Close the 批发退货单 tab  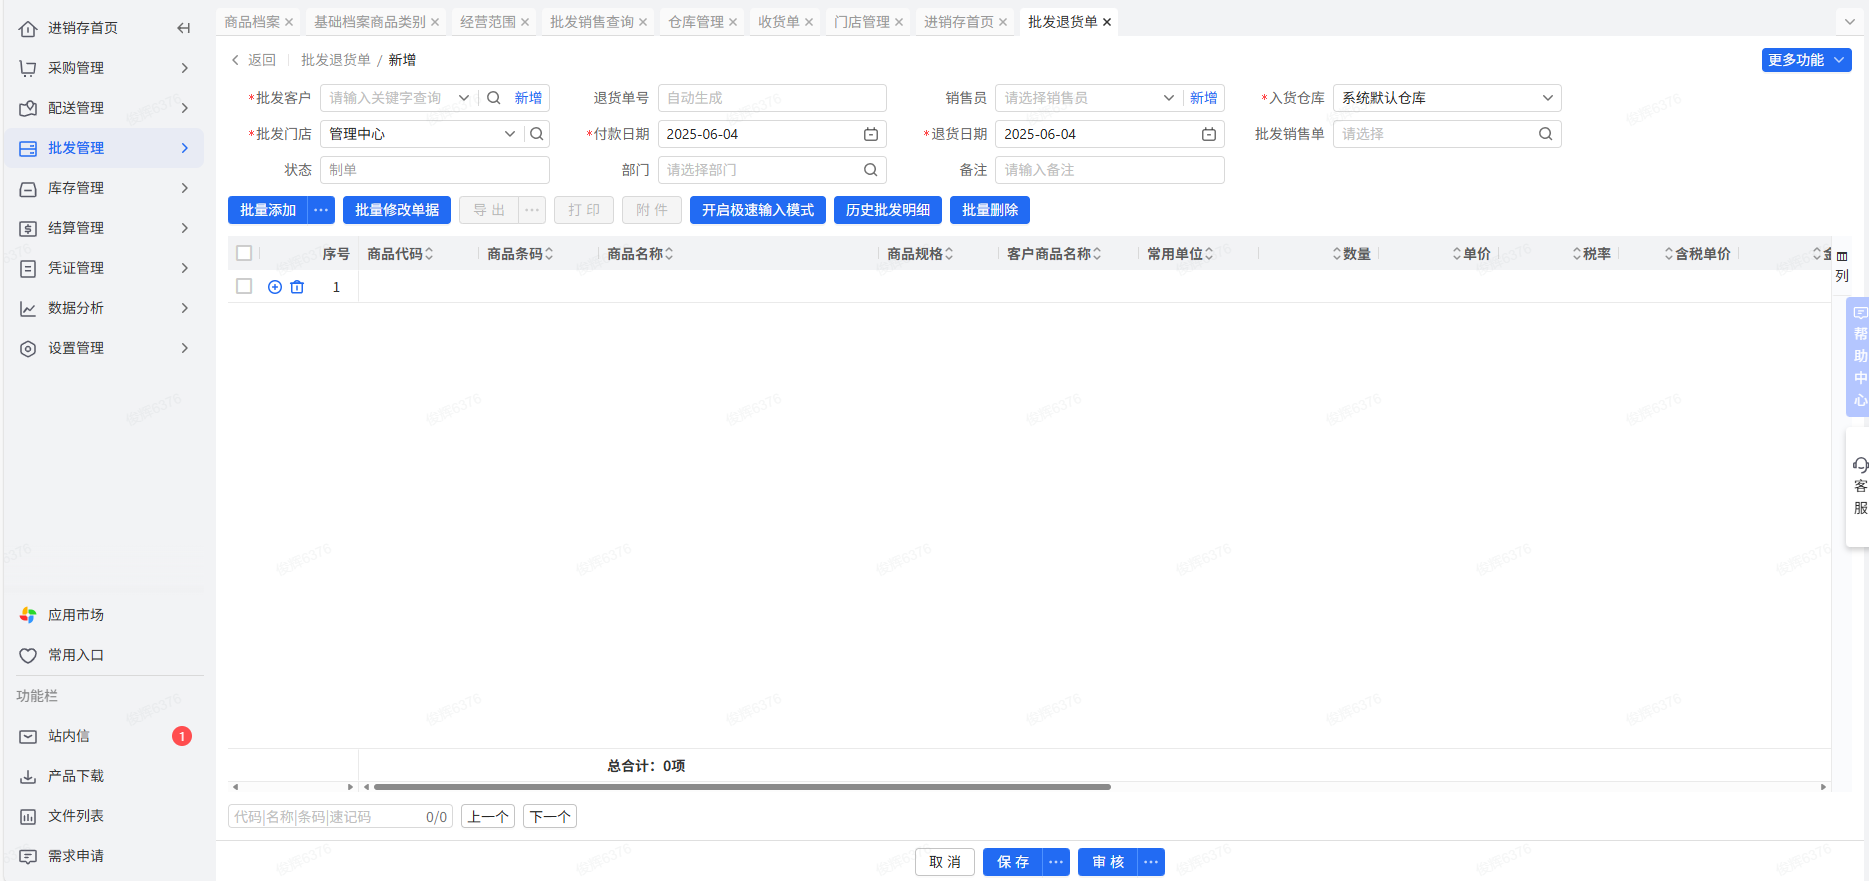point(1107,22)
